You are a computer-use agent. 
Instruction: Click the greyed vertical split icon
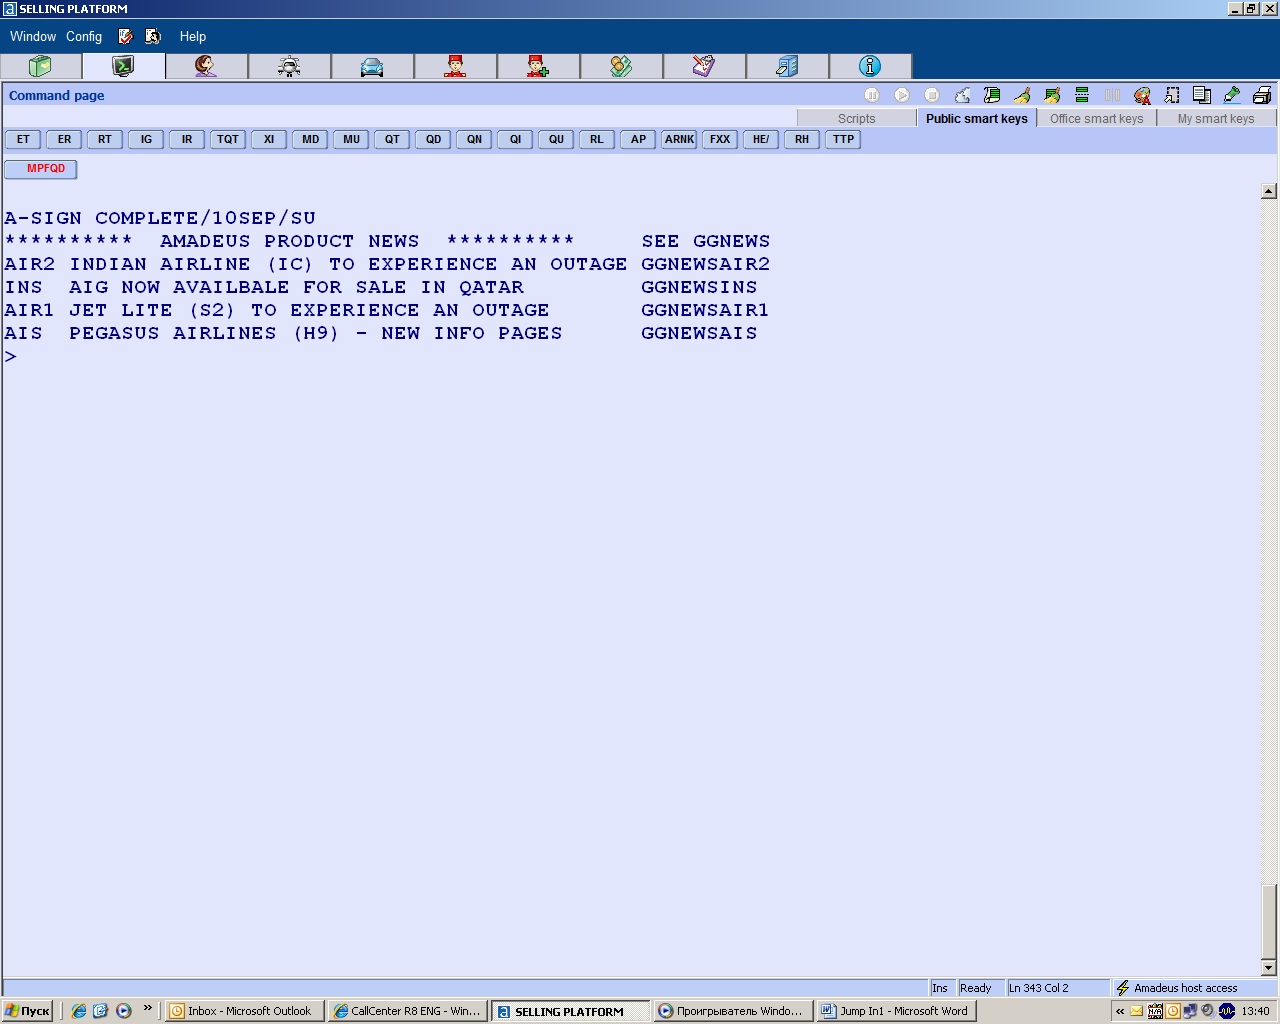1112,95
